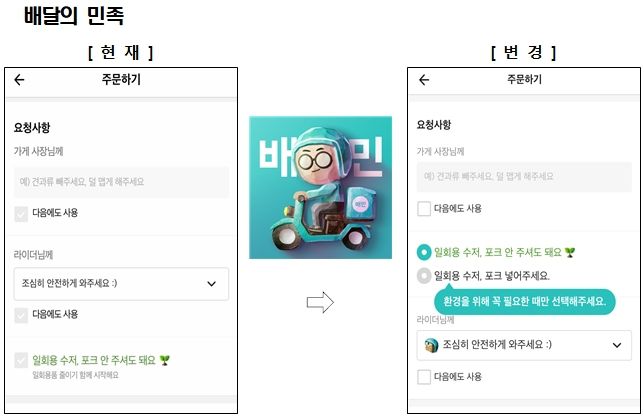Expand left '조심히 안전하게 와주세요' dropdown chevron

(x=212, y=284)
